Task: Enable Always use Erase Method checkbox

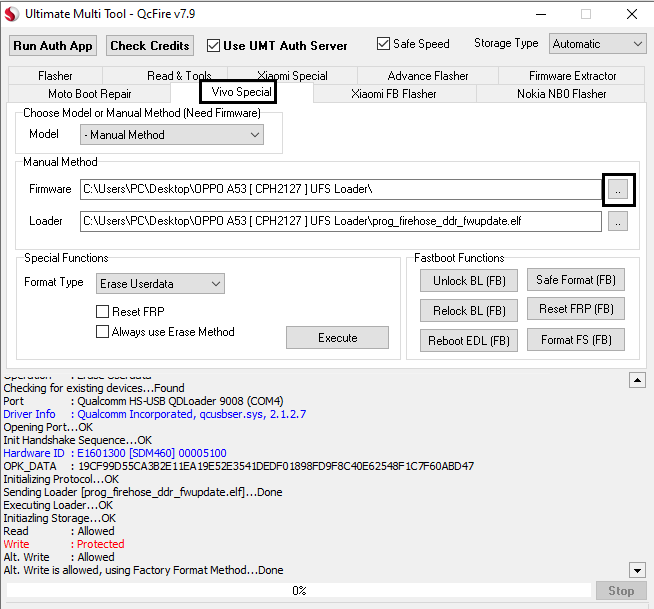Action: point(102,332)
